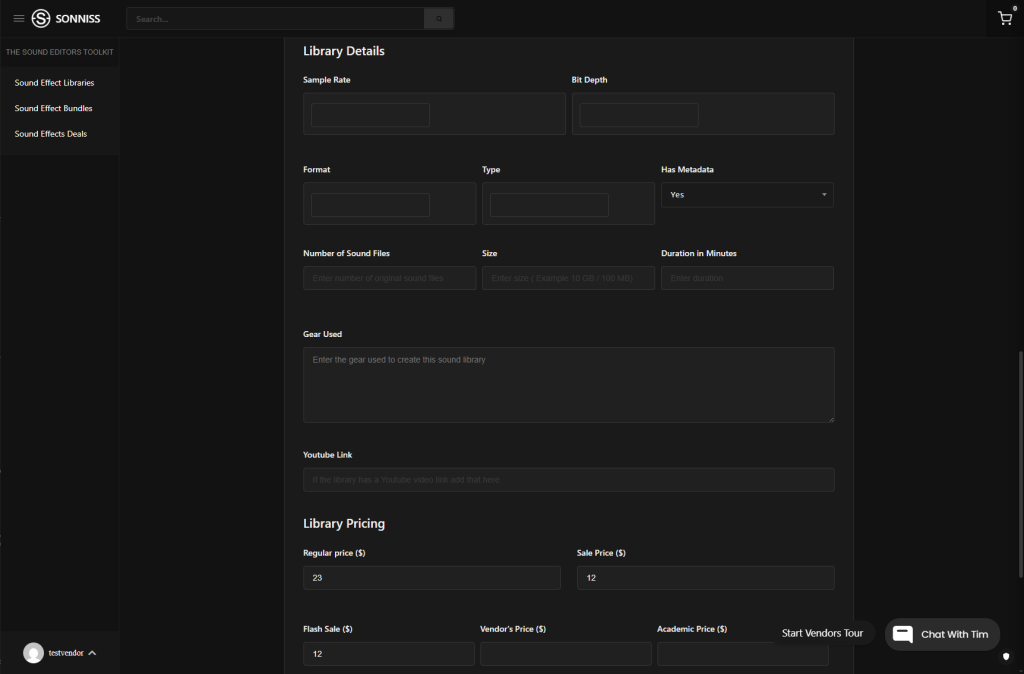Click the small shield icon at bottom right
Image resolution: width=1024 pixels, height=674 pixels.
coord(1006,656)
